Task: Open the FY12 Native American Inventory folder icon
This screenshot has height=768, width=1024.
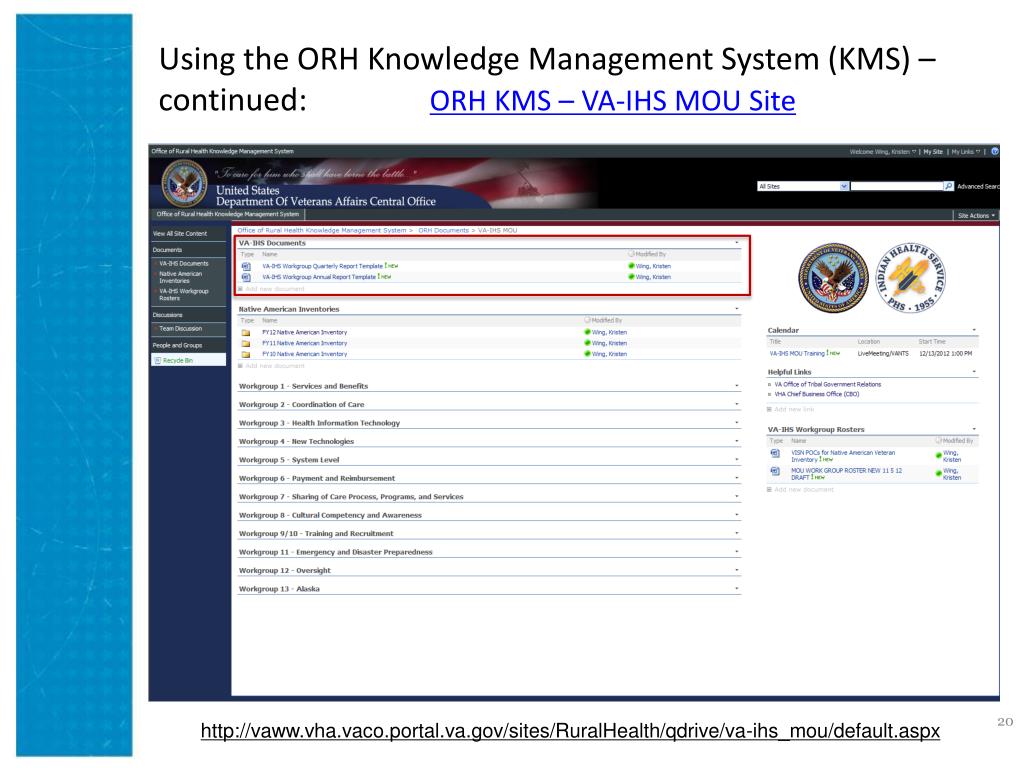Action: tap(245, 330)
